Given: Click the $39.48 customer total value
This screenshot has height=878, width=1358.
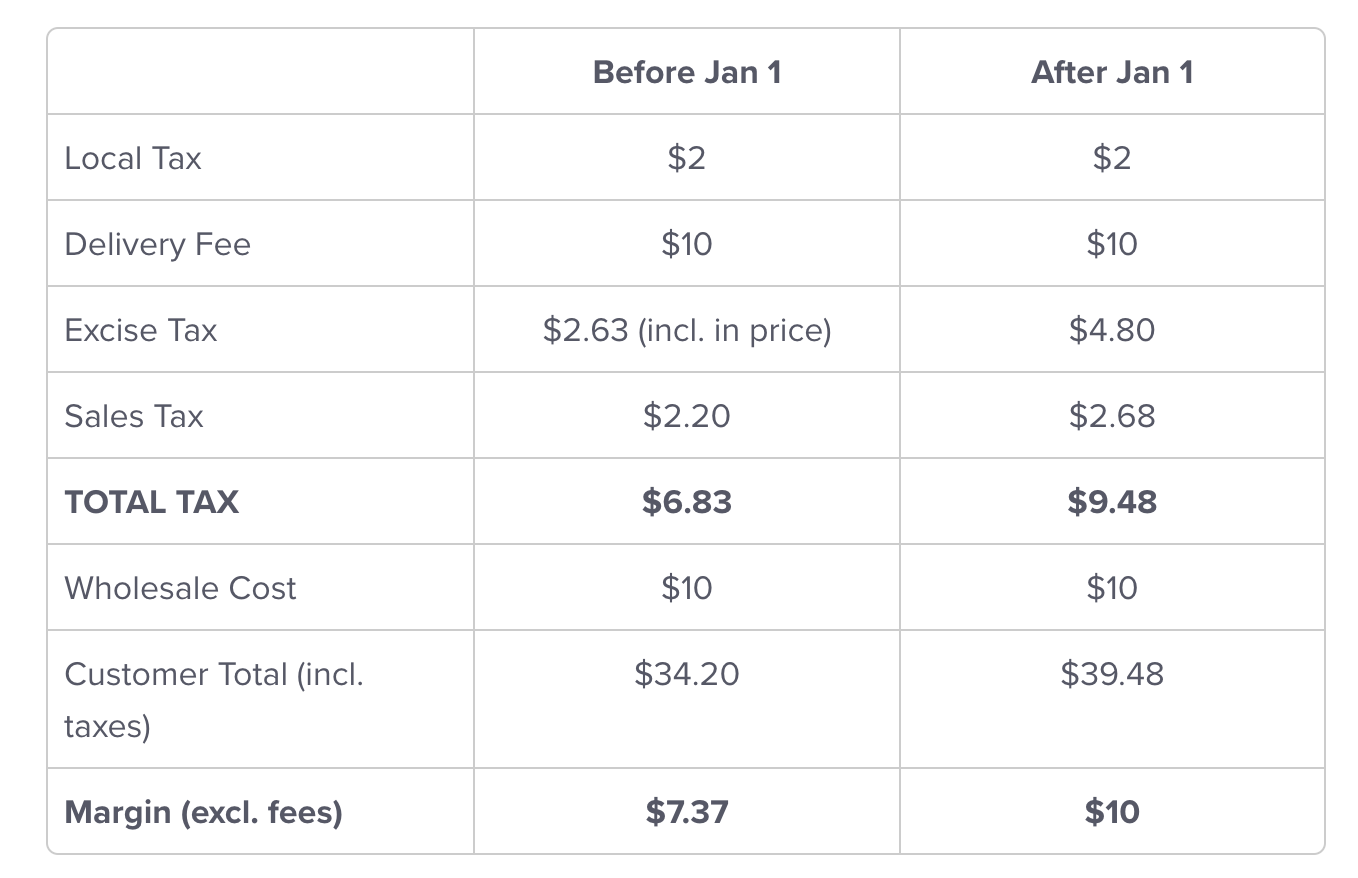Looking at the screenshot, I should pos(1111,674).
